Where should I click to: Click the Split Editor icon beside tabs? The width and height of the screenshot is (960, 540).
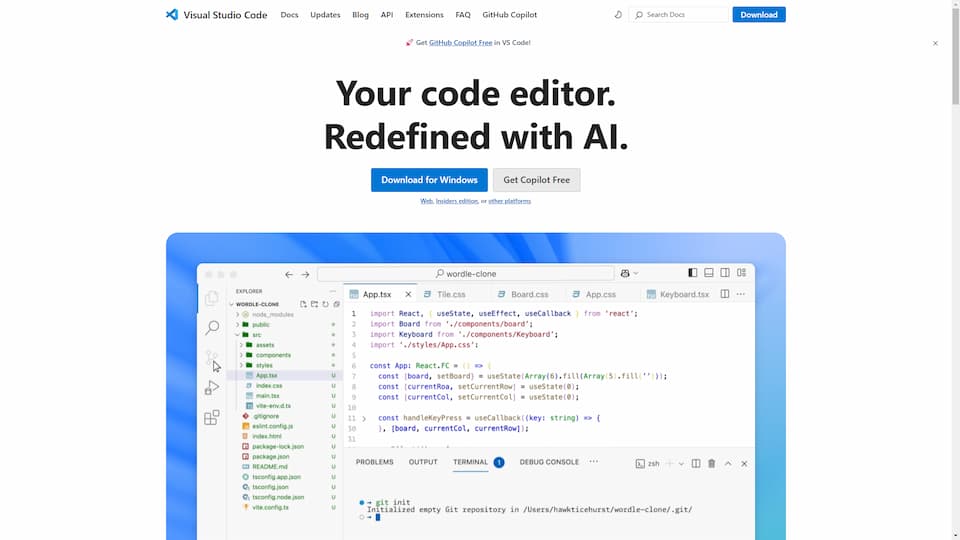(725, 294)
